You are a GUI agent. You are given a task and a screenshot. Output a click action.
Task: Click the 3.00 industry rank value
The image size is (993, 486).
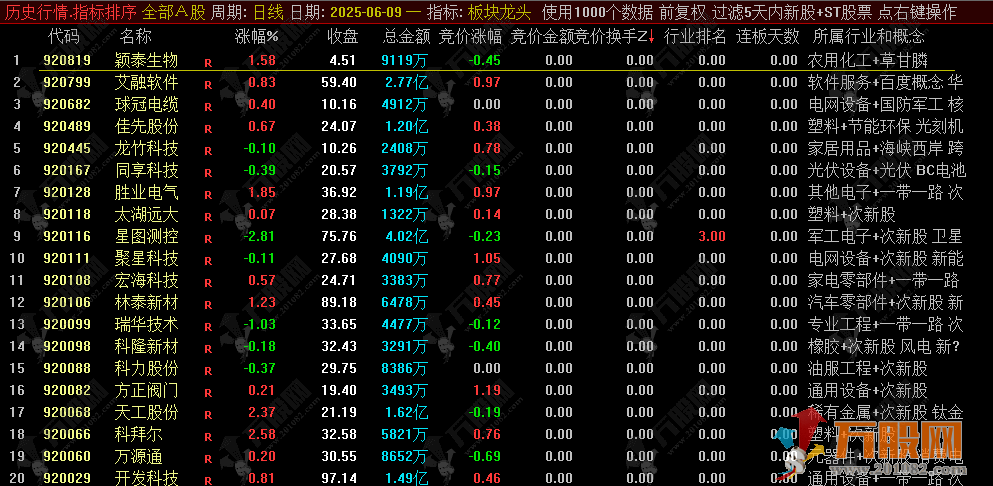point(712,237)
